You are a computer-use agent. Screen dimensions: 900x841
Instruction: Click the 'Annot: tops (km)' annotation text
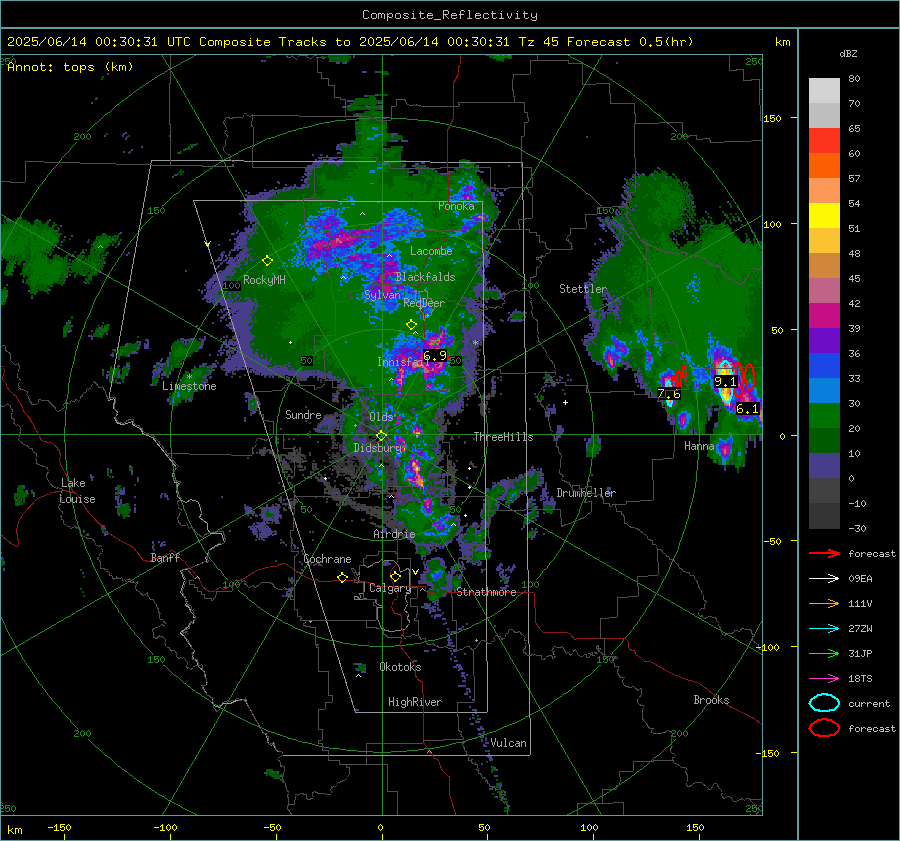[70, 67]
